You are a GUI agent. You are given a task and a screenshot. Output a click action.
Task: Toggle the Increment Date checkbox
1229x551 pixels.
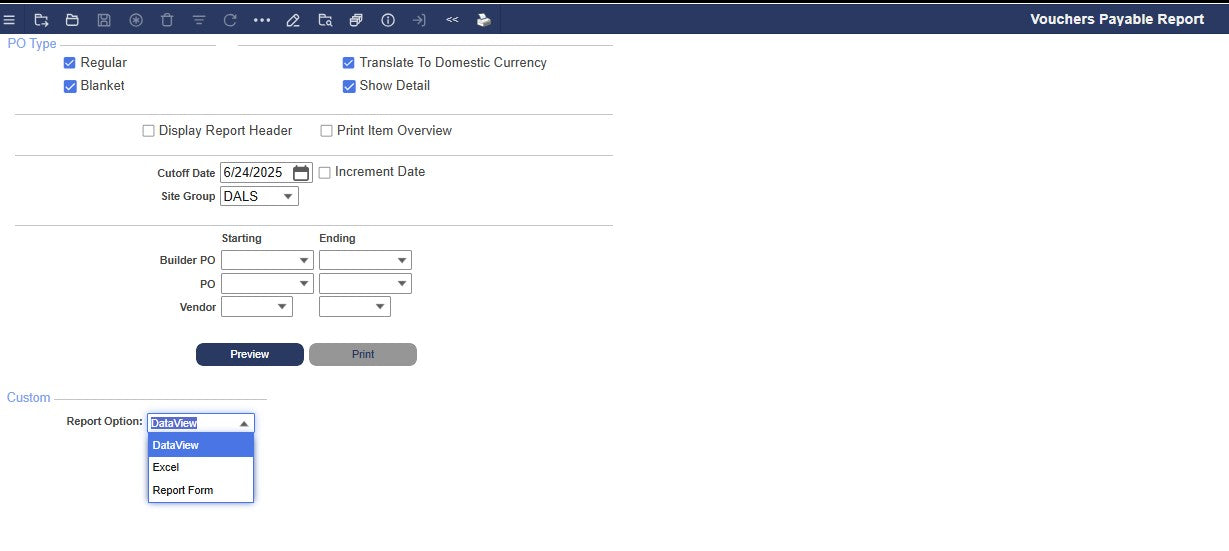(x=324, y=173)
